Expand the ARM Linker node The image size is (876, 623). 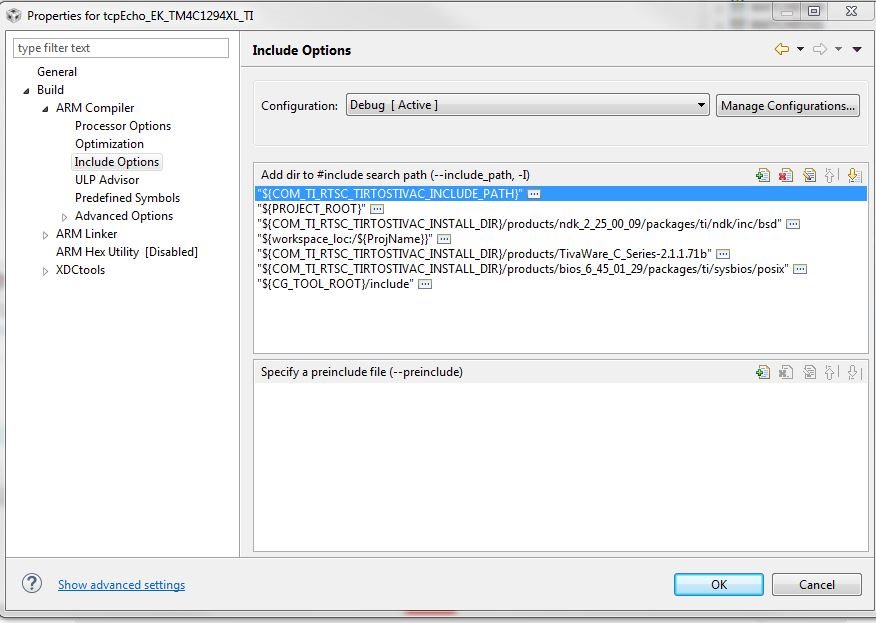tap(45, 235)
